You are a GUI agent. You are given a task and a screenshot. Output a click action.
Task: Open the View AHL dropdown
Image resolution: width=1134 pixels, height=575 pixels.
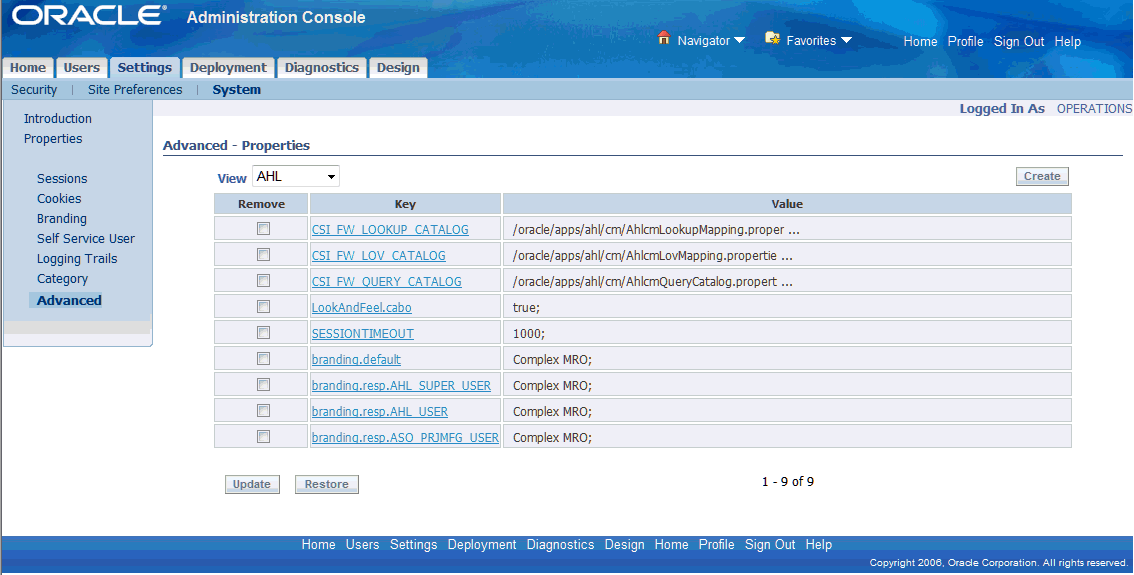click(x=296, y=176)
